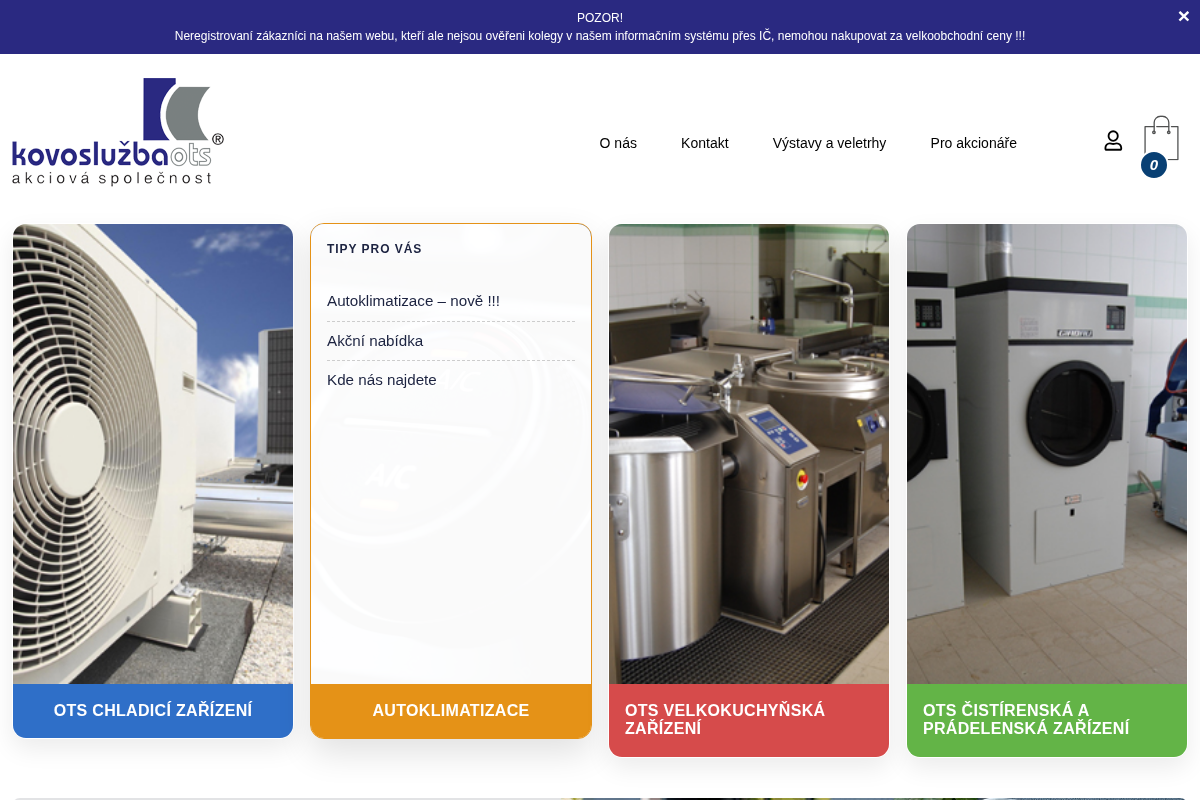Open the shopping bag cart icon
Viewport: 1200px width, 800px height.
point(1161,138)
